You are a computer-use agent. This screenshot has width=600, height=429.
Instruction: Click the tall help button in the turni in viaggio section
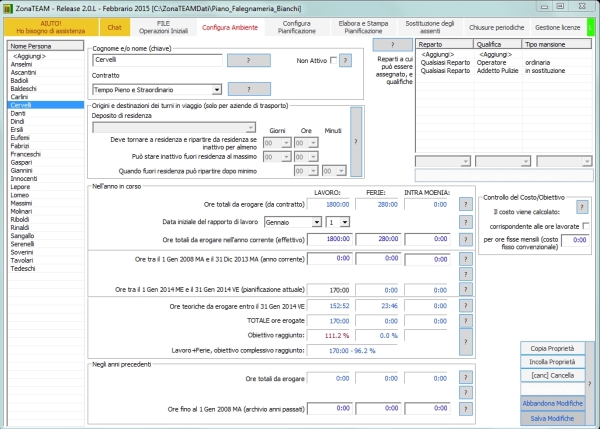tap(356, 142)
